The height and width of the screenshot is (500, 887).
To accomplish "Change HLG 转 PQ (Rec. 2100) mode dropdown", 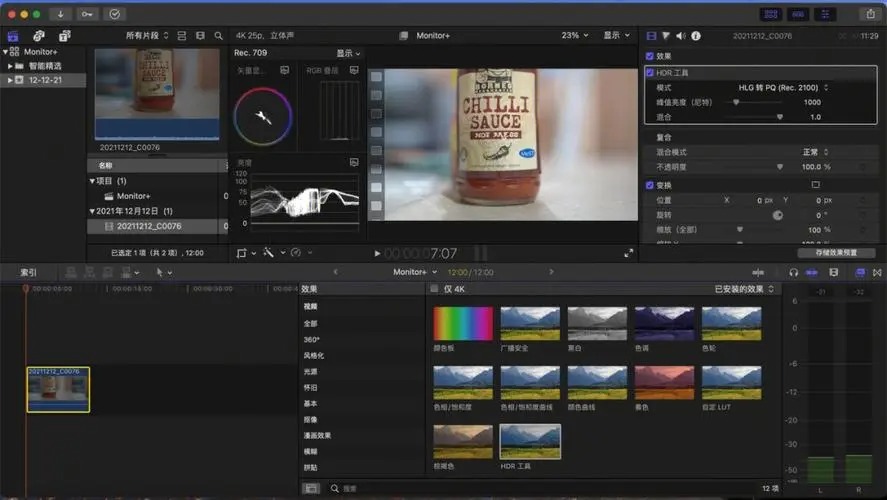I will pyautogui.click(x=783, y=88).
